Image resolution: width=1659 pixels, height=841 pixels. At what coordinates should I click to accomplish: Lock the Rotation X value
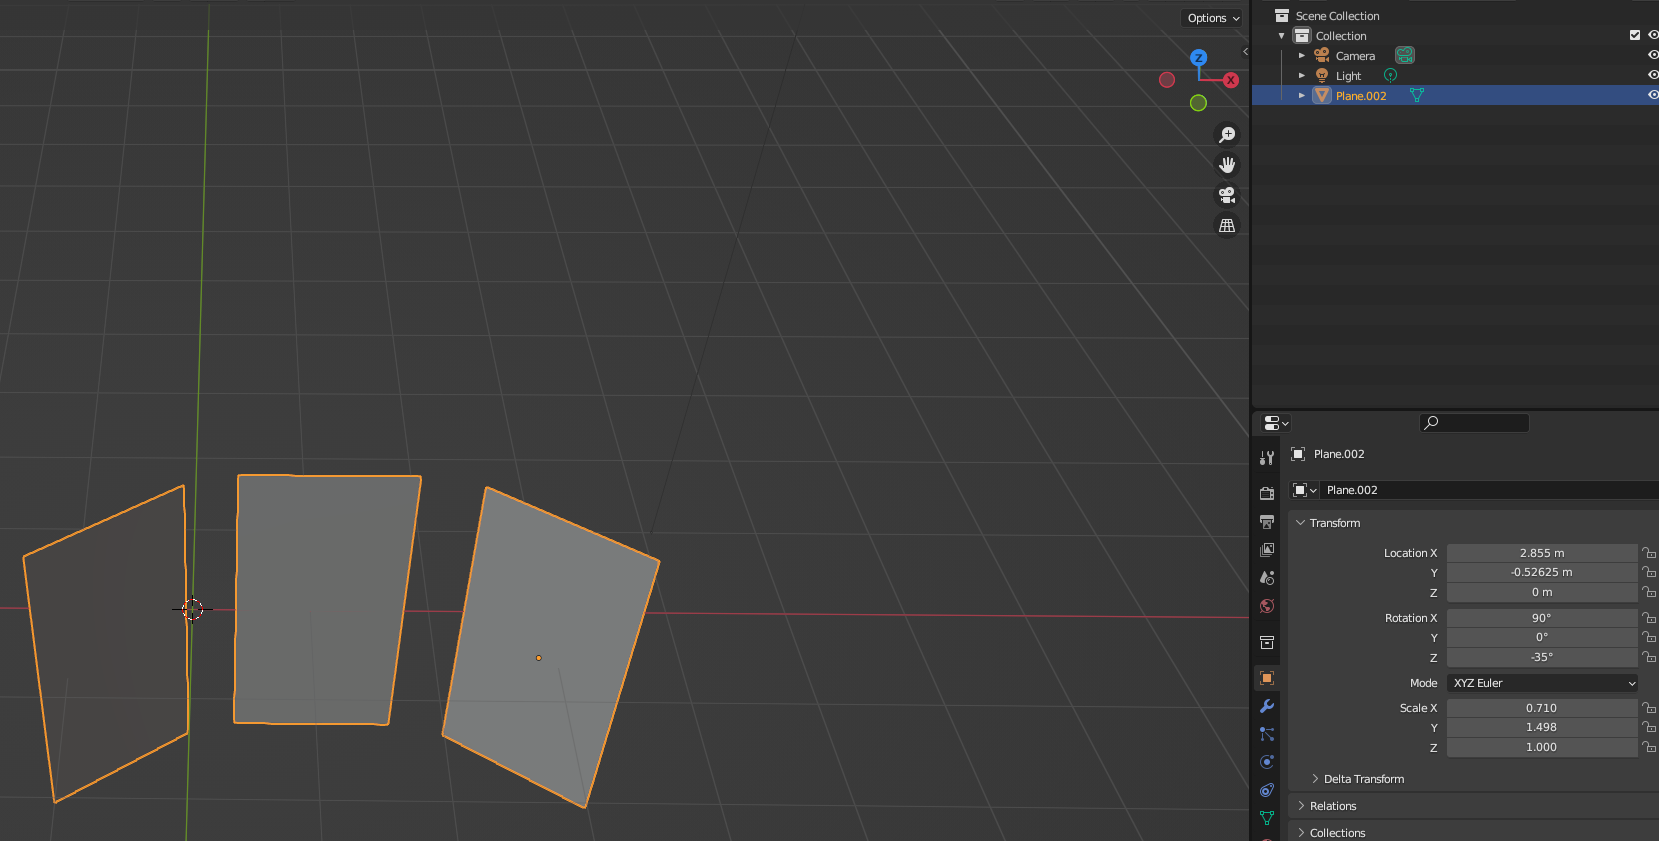[1649, 618]
